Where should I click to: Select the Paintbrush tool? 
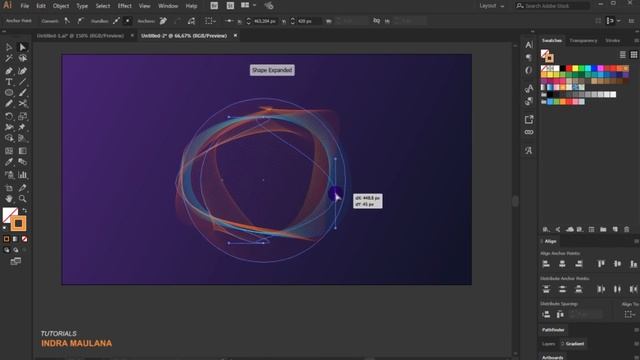[x=22, y=93]
